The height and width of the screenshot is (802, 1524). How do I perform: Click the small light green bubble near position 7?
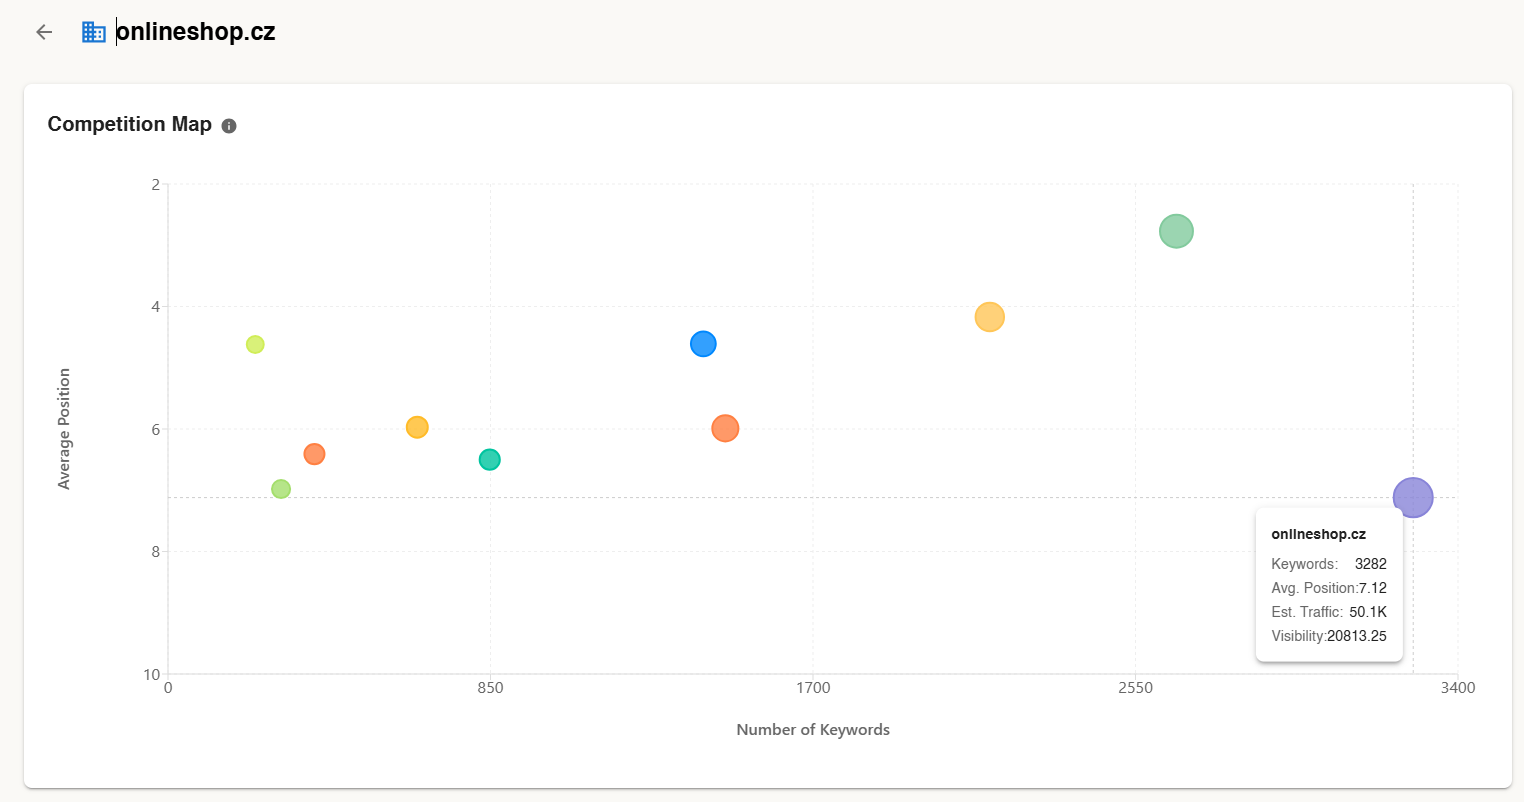pos(281,489)
